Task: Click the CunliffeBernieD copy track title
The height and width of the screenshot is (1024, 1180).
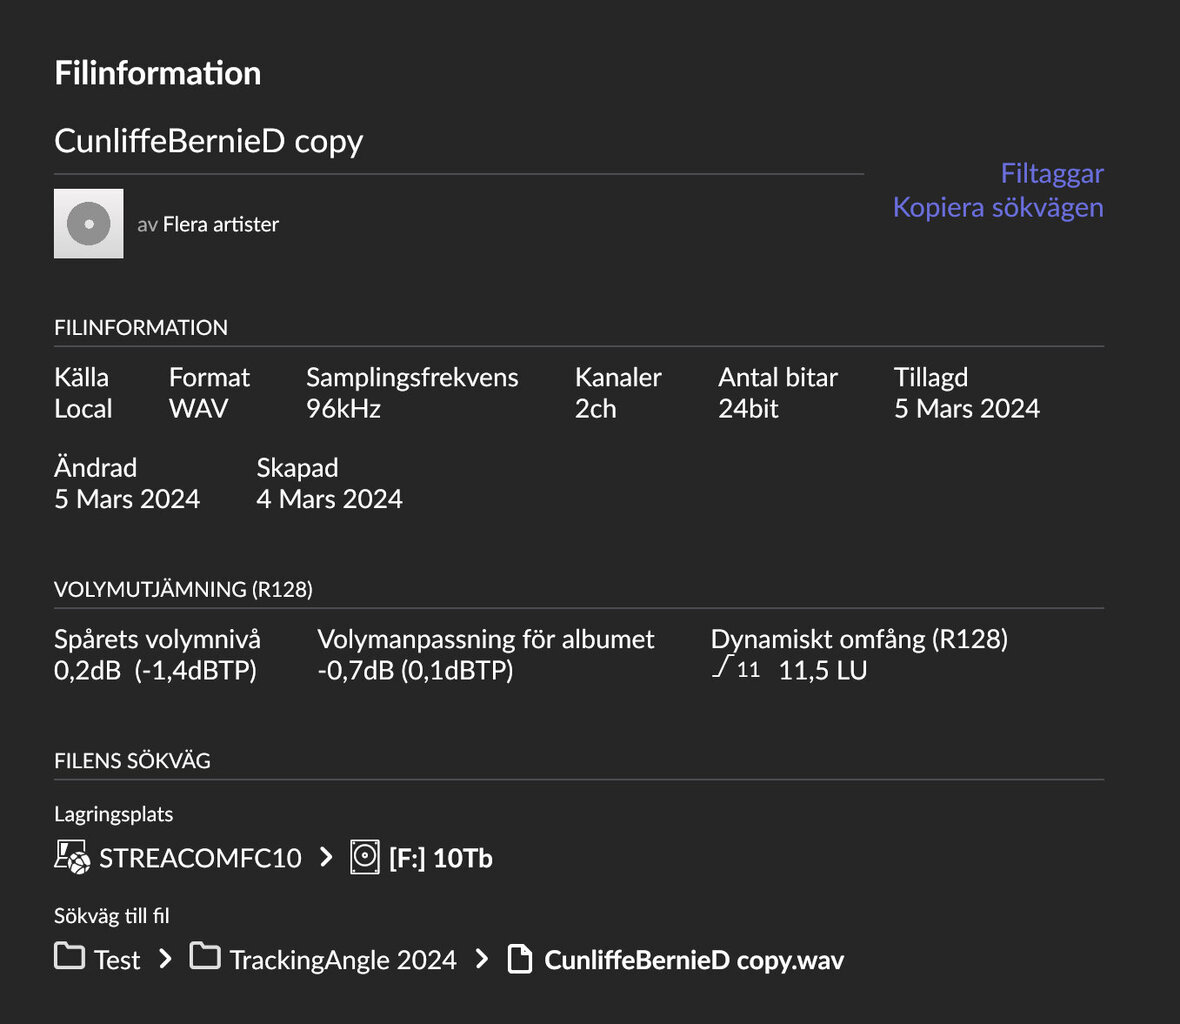Action: click(208, 141)
